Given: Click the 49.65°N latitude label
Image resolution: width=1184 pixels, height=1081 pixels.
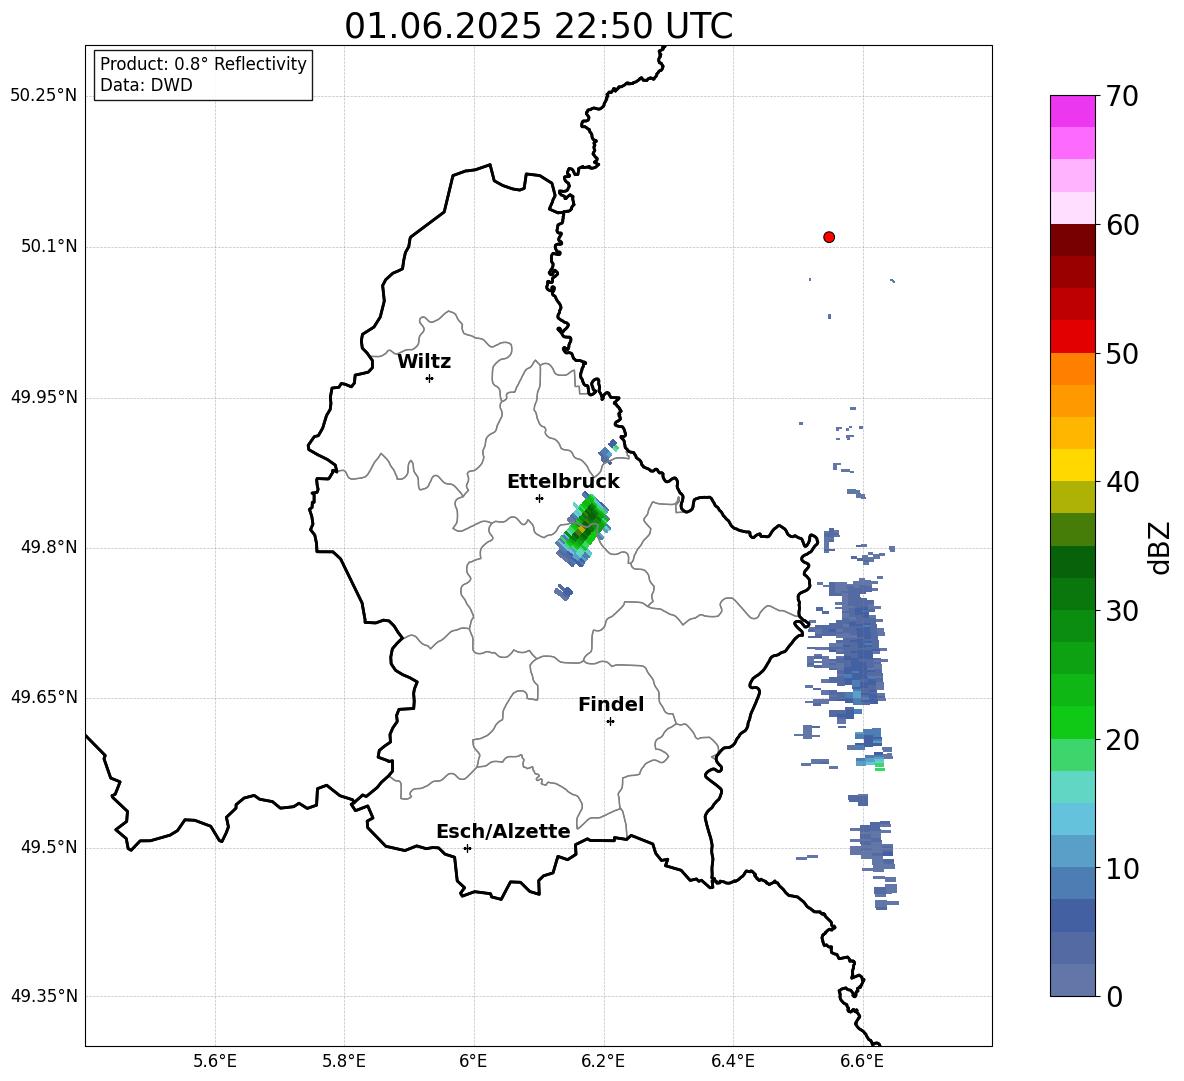Looking at the screenshot, I should click(x=44, y=697).
